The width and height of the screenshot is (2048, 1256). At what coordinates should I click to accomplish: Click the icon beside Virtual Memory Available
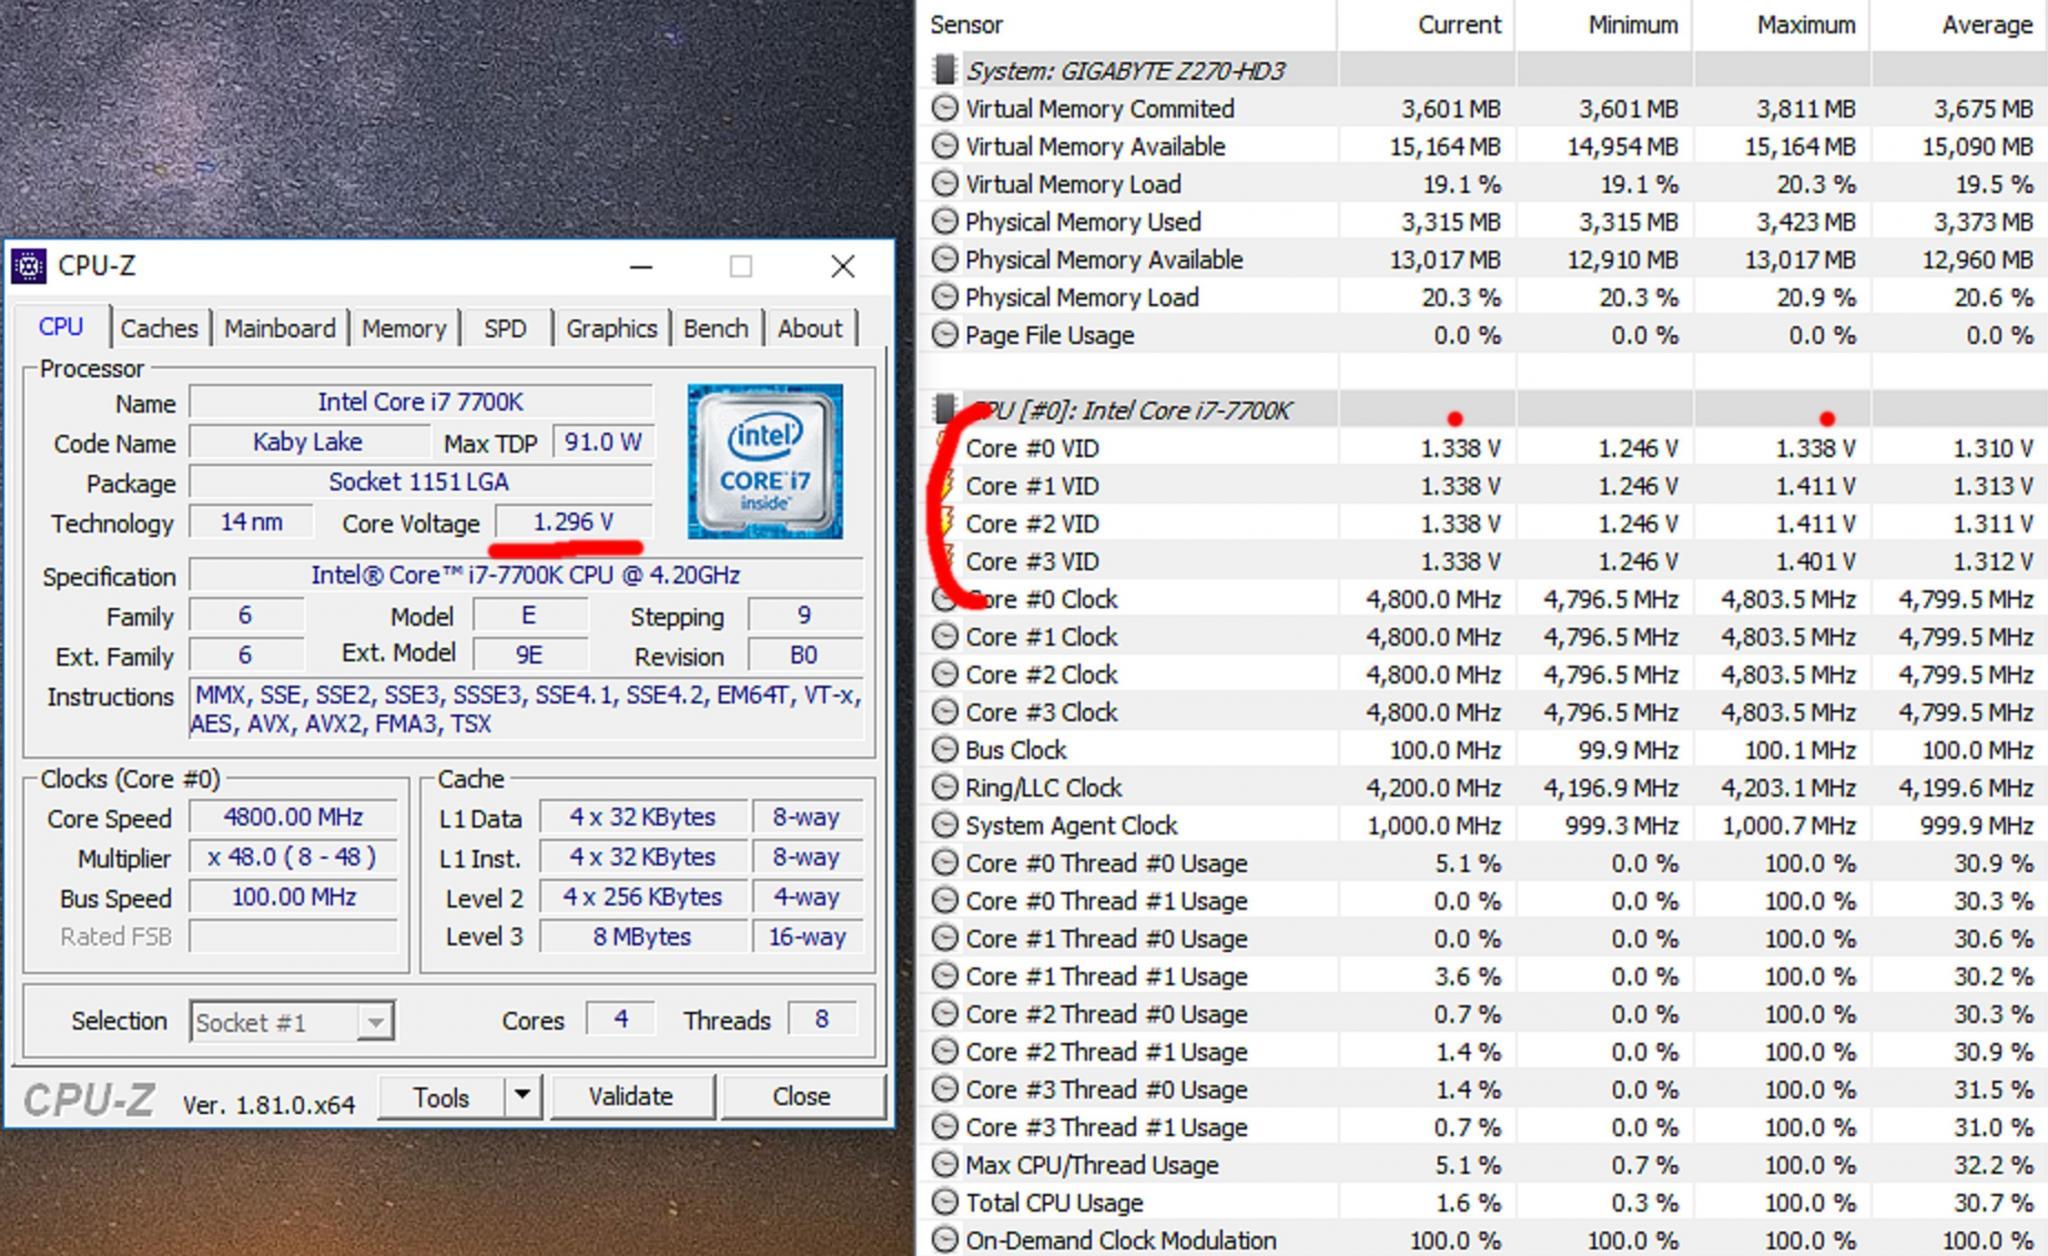pyautogui.click(x=944, y=146)
